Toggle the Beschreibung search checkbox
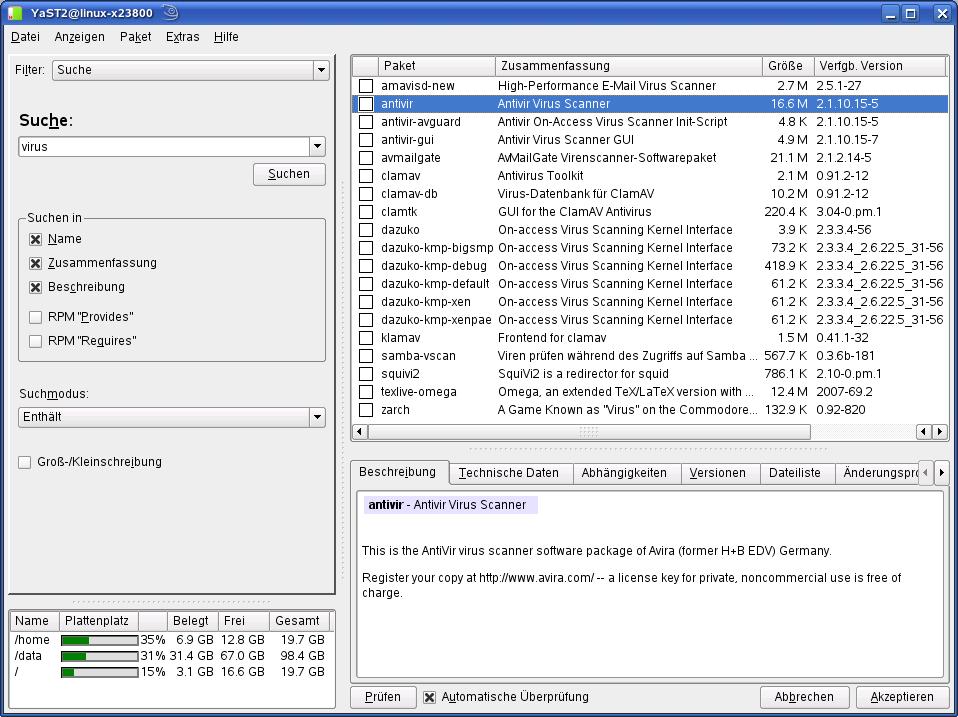 (35, 287)
